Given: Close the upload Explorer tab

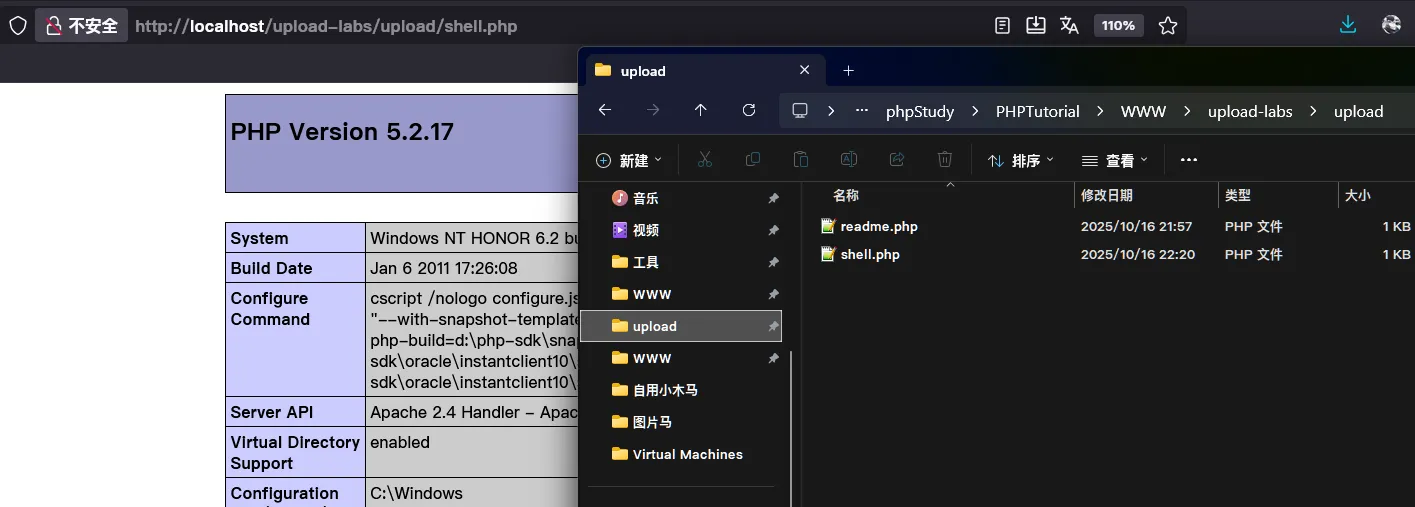Looking at the screenshot, I should (x=804, y=70).
